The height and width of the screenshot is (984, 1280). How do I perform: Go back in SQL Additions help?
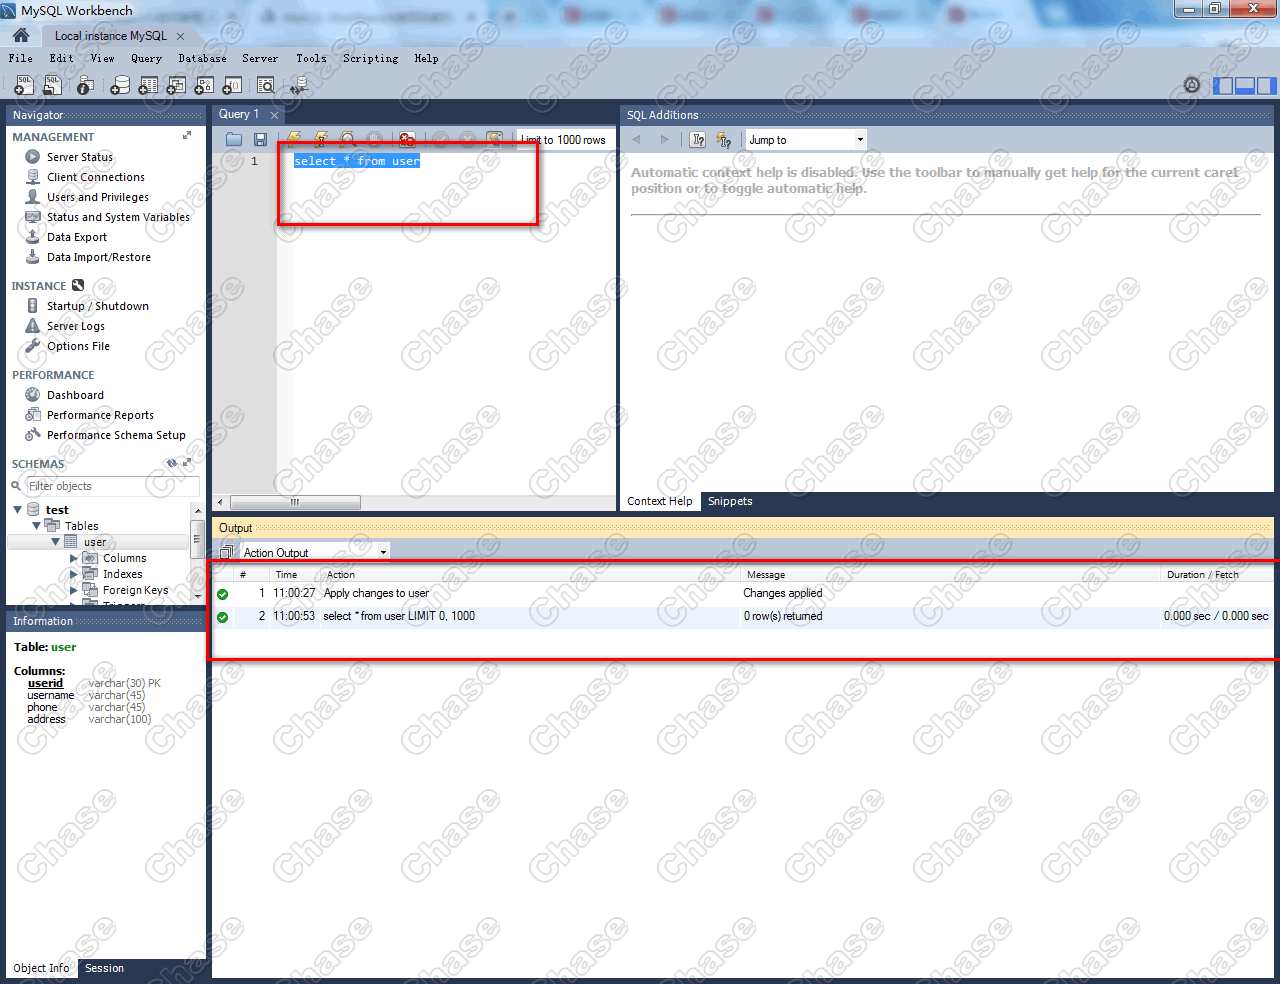pyautogui.click(x=637, y=140)
